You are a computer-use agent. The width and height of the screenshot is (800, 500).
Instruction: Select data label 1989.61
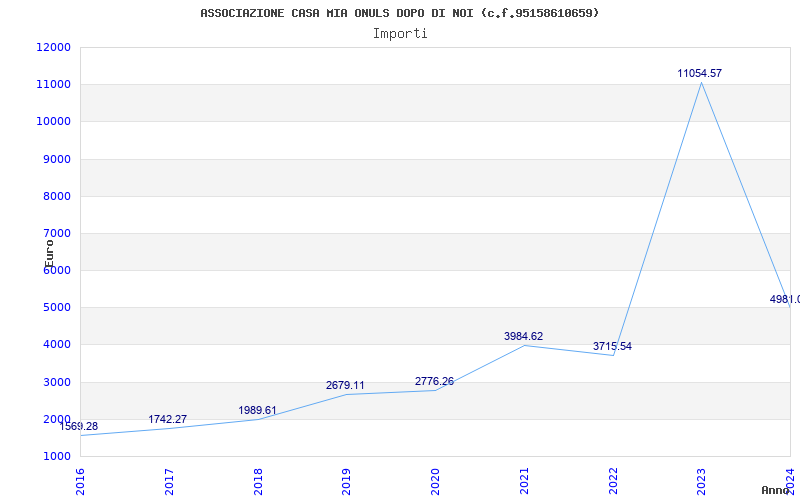(257, 411)
